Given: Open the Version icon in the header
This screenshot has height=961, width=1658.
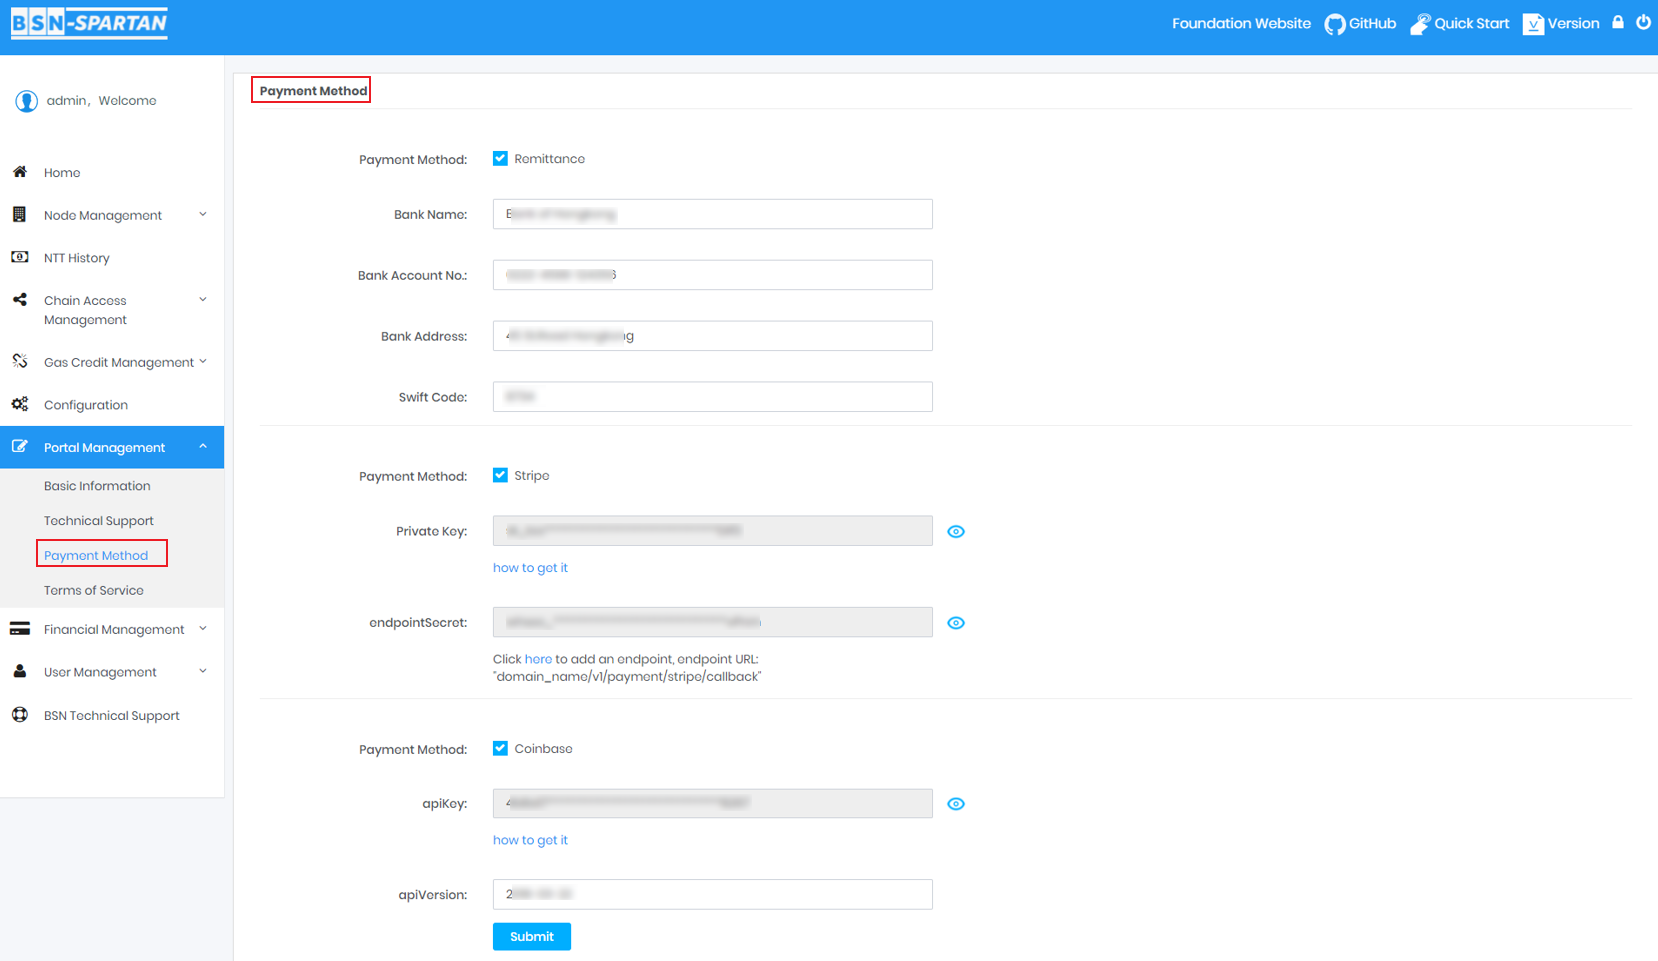Looking at the screenshot, I should tap(1532, 23).
